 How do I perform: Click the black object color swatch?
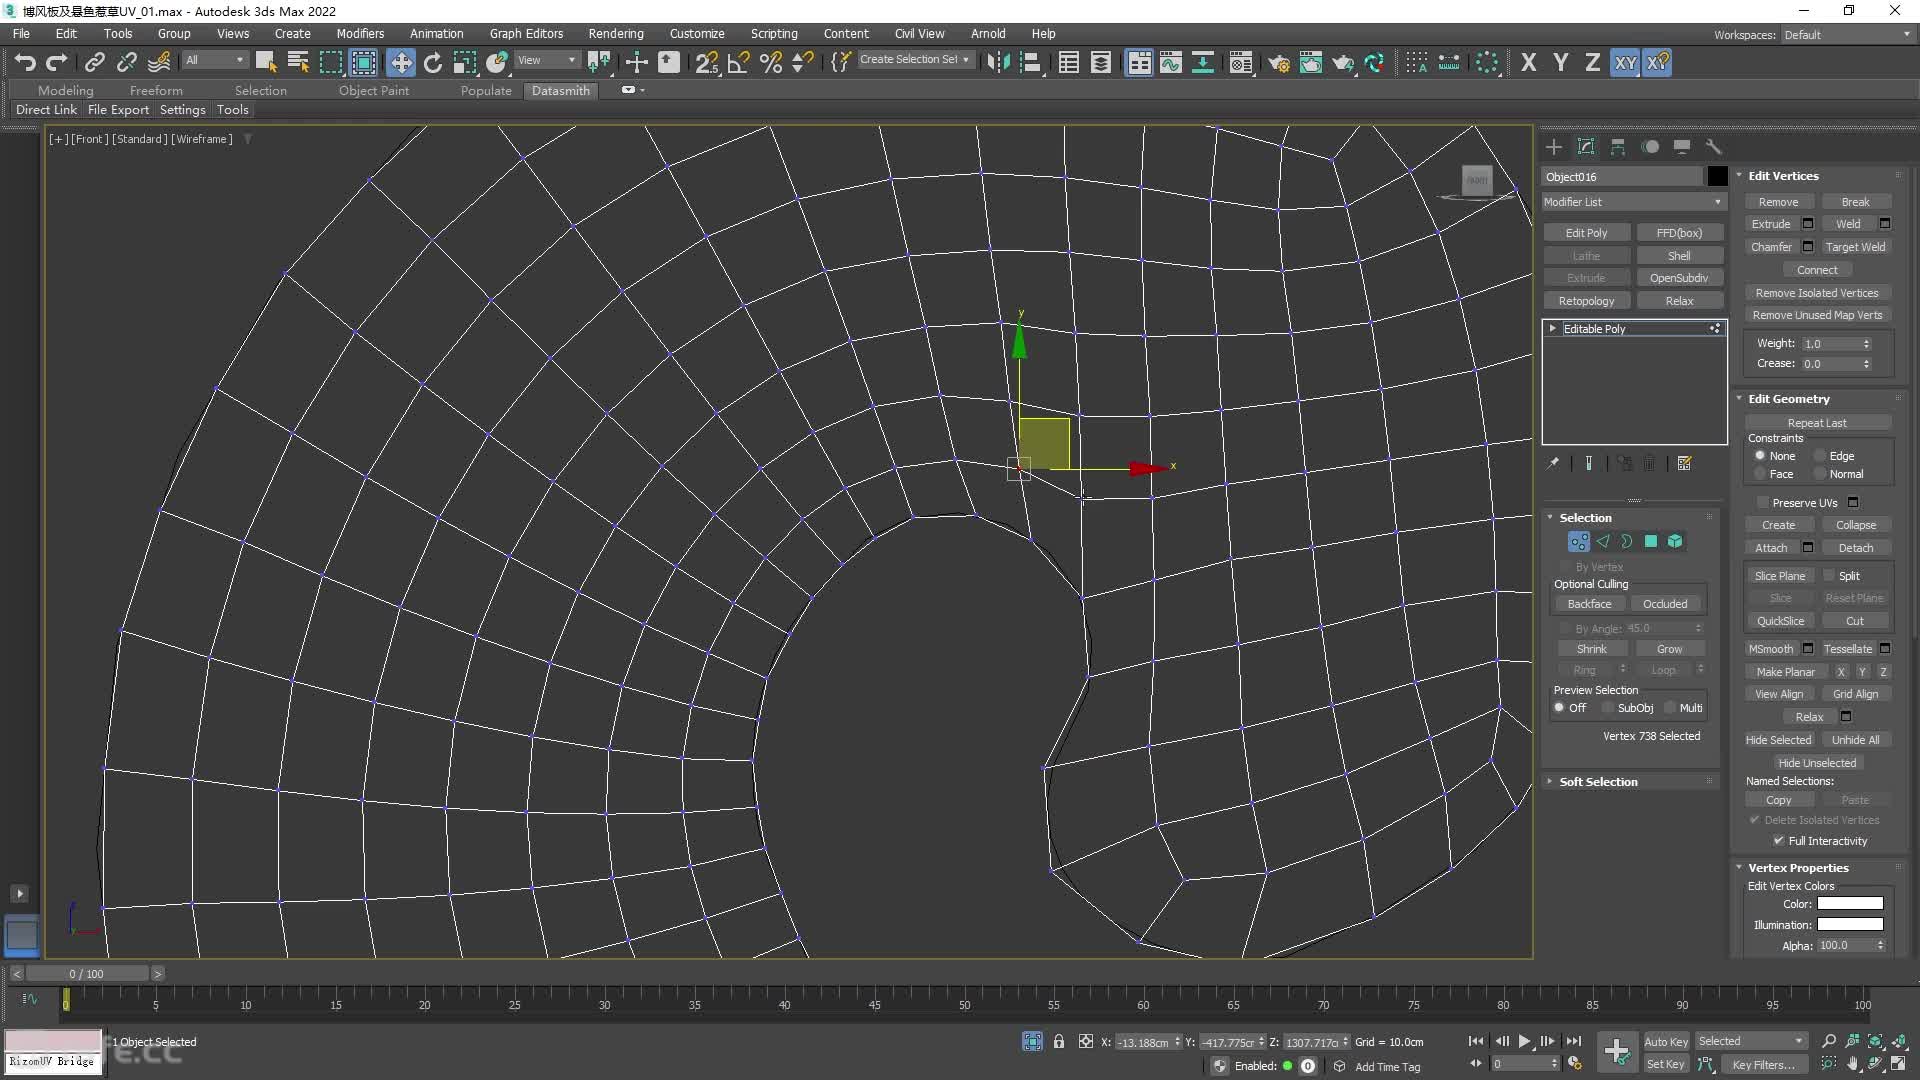(x=1717, y=177)
